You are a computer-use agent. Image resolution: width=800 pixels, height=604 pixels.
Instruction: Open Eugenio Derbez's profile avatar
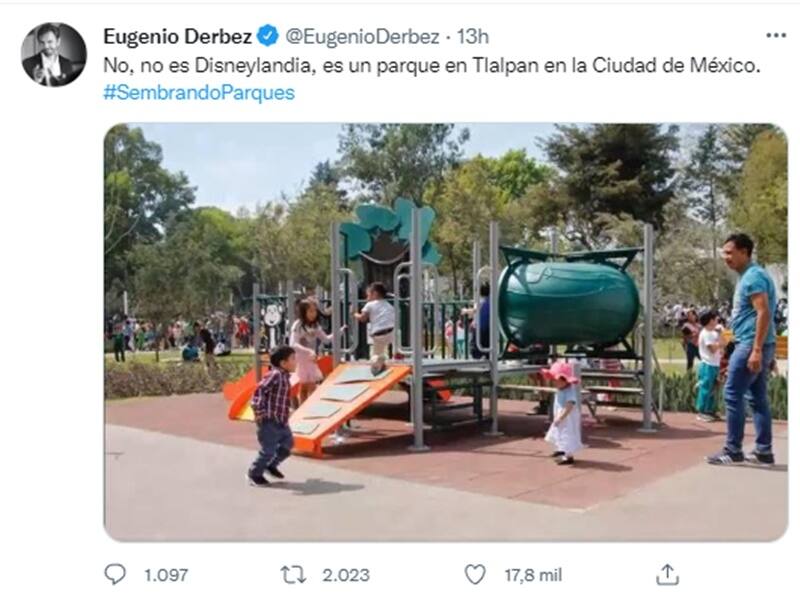pyautogui.click(x=54, y=55)
